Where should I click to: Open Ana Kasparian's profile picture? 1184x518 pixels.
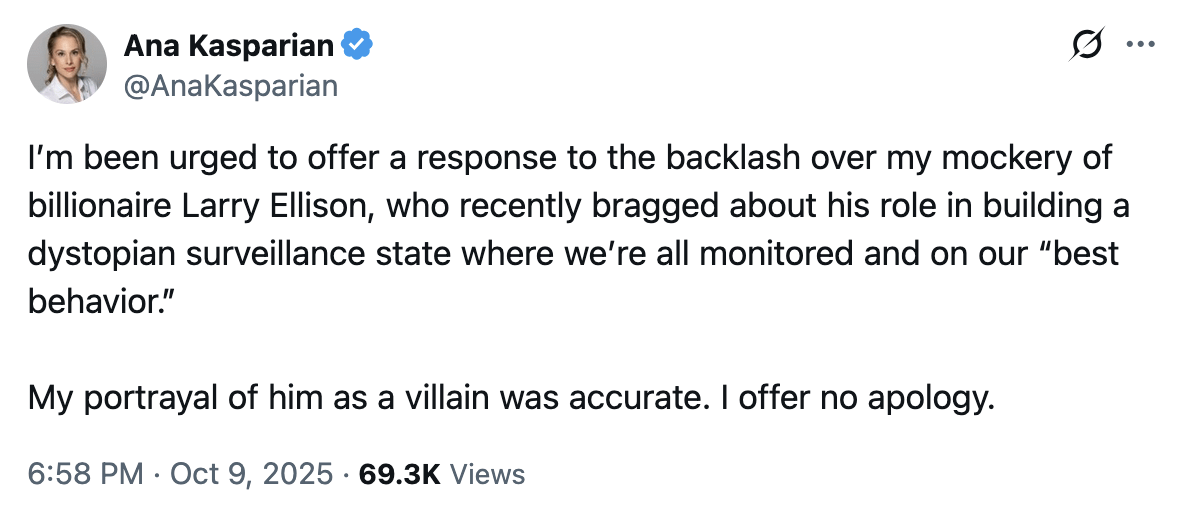(x=67, y=64)
